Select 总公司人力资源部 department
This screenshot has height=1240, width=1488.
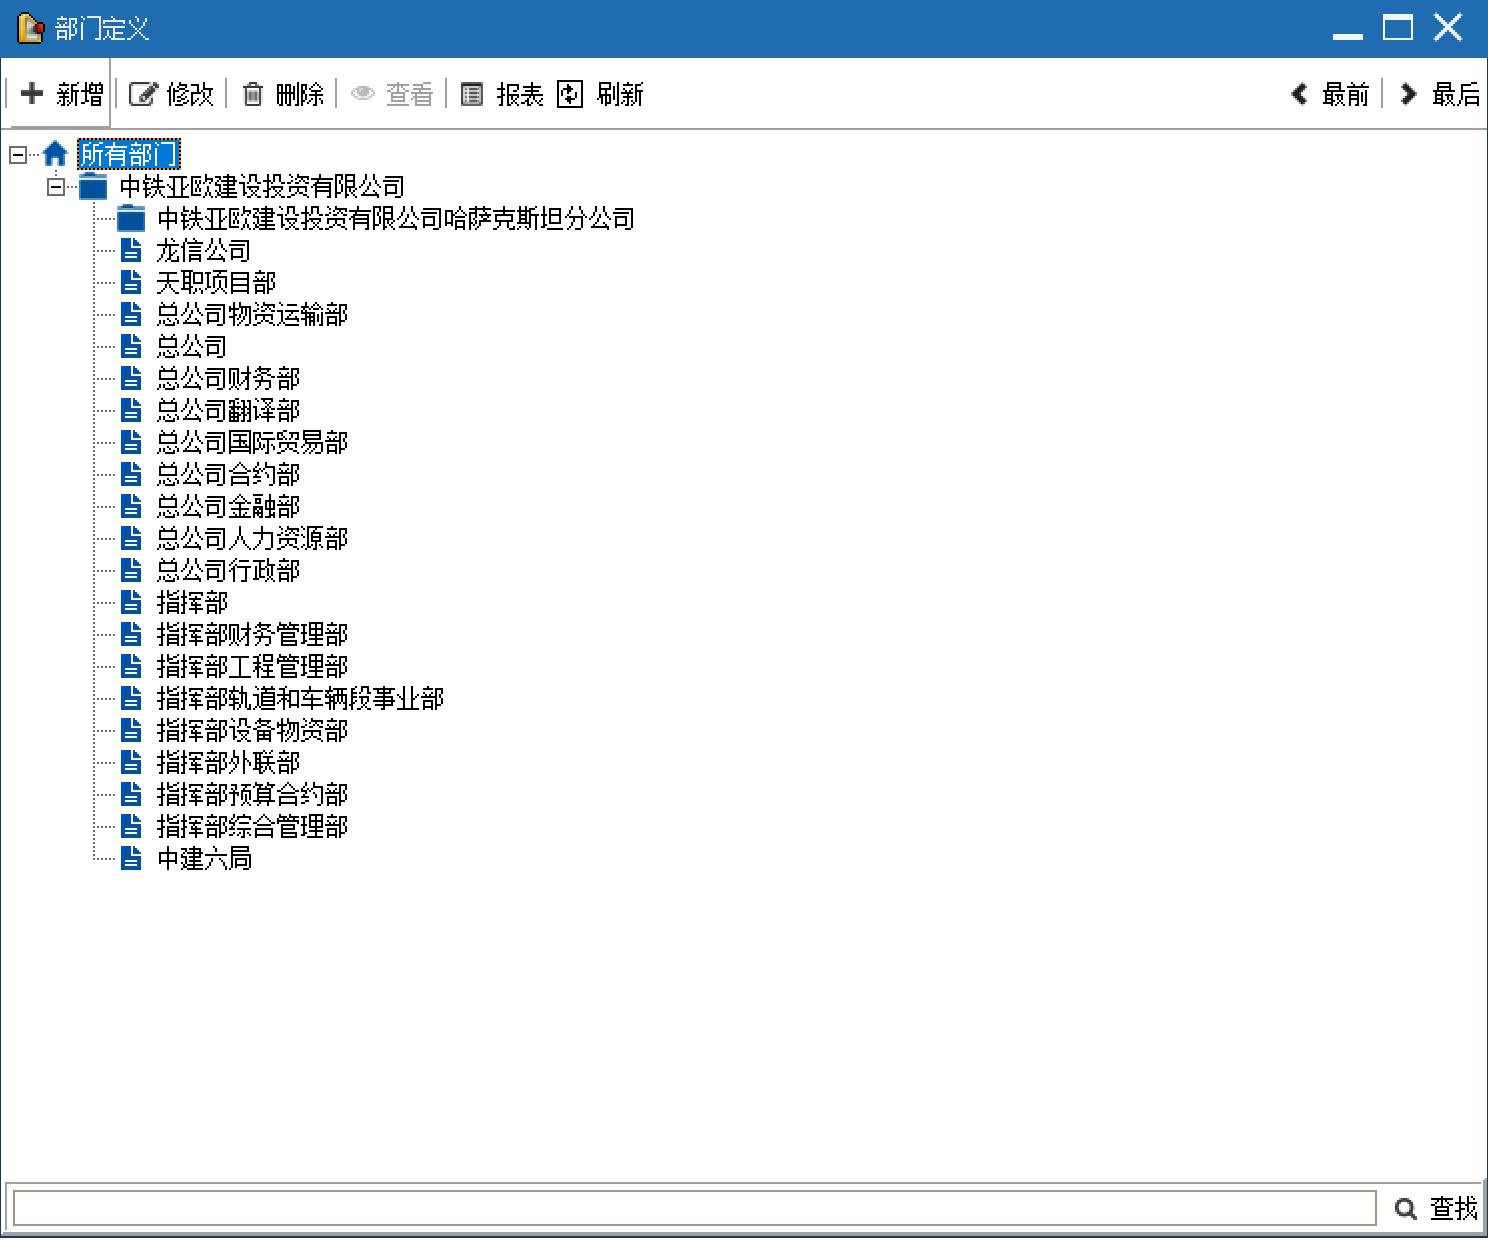[252, 538]
